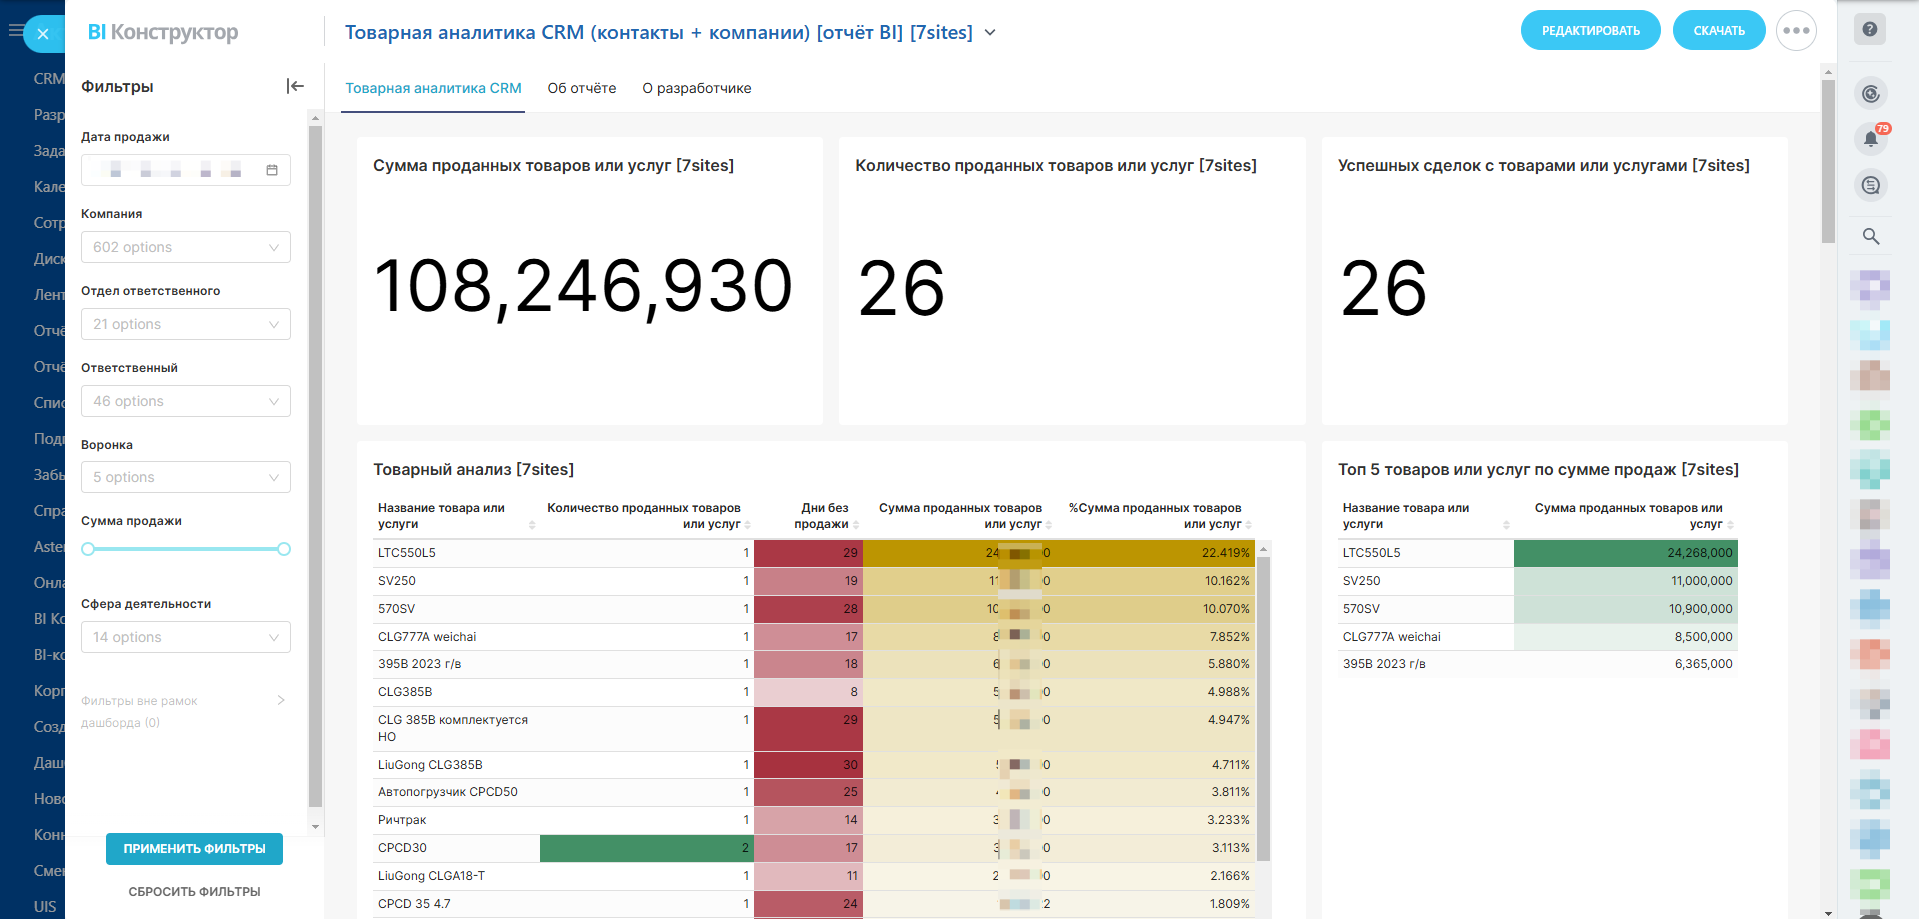
Task: Switch to the О разработчике tab
Action: (696, 88)
